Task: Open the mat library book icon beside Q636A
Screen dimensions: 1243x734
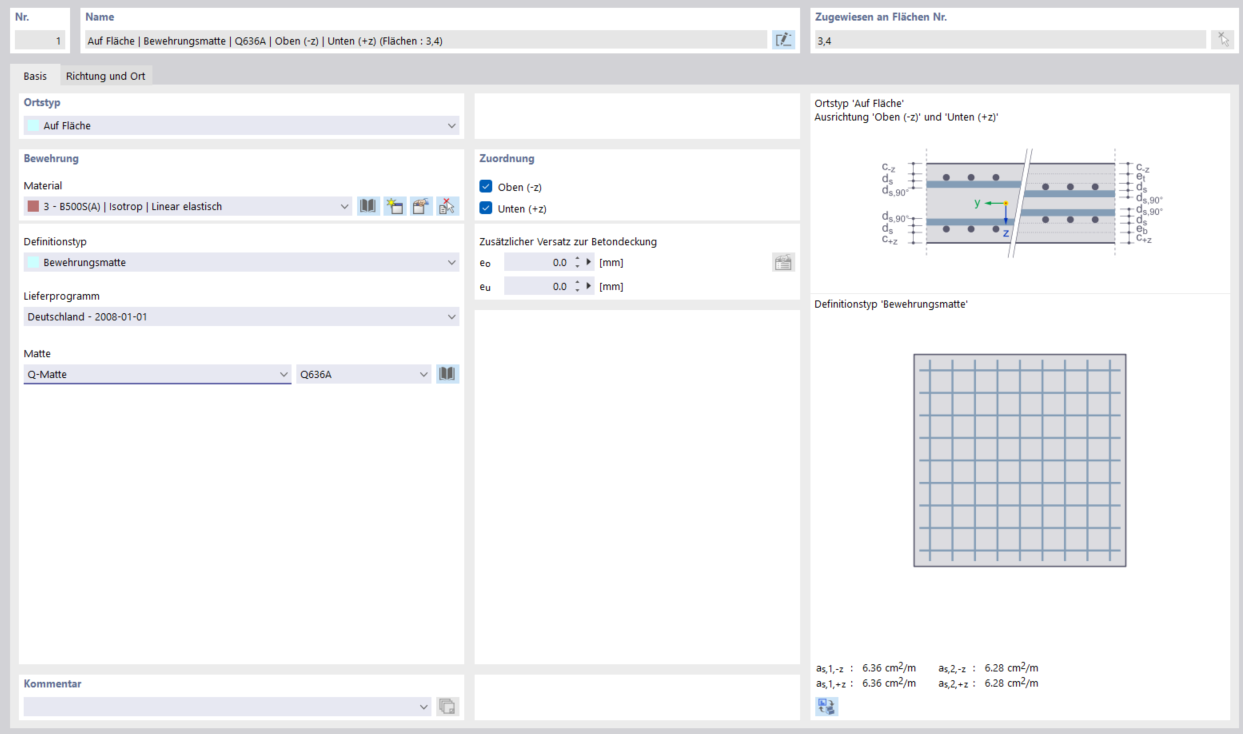Action: tap(448, 374)
